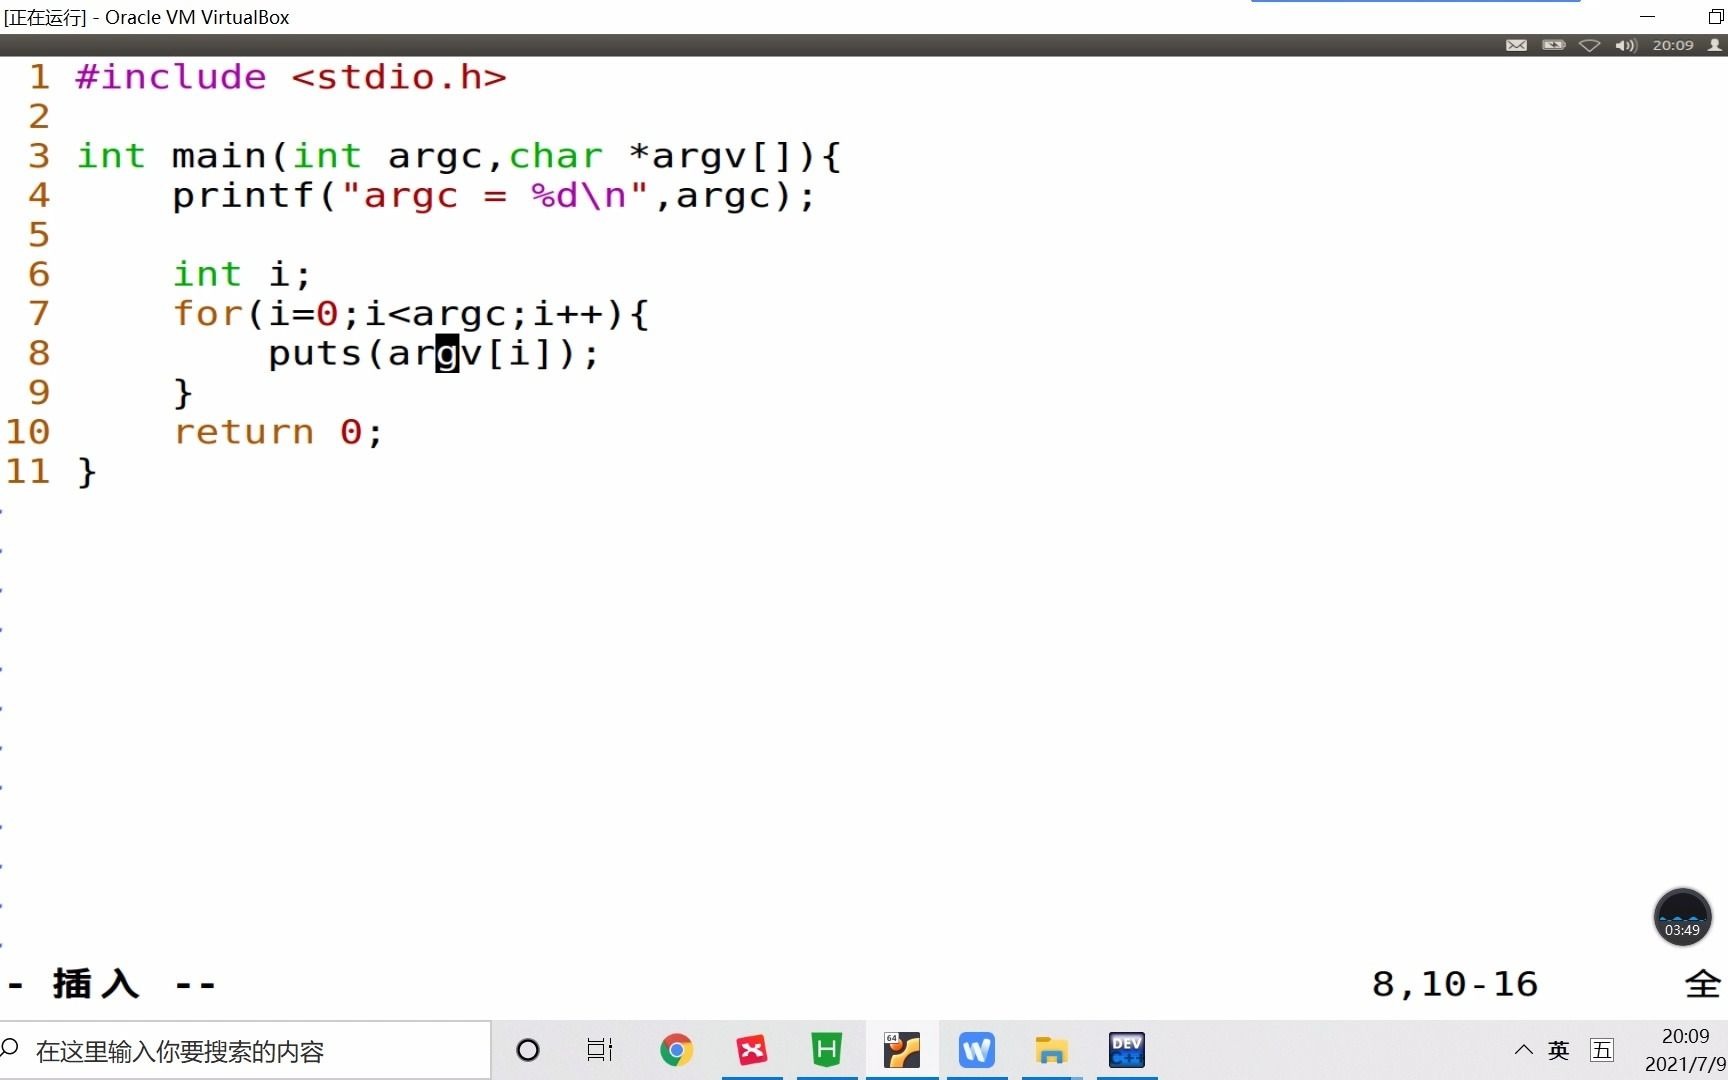Click the 20:09 clock in Ubuntu panel

tap(1673, 45)
